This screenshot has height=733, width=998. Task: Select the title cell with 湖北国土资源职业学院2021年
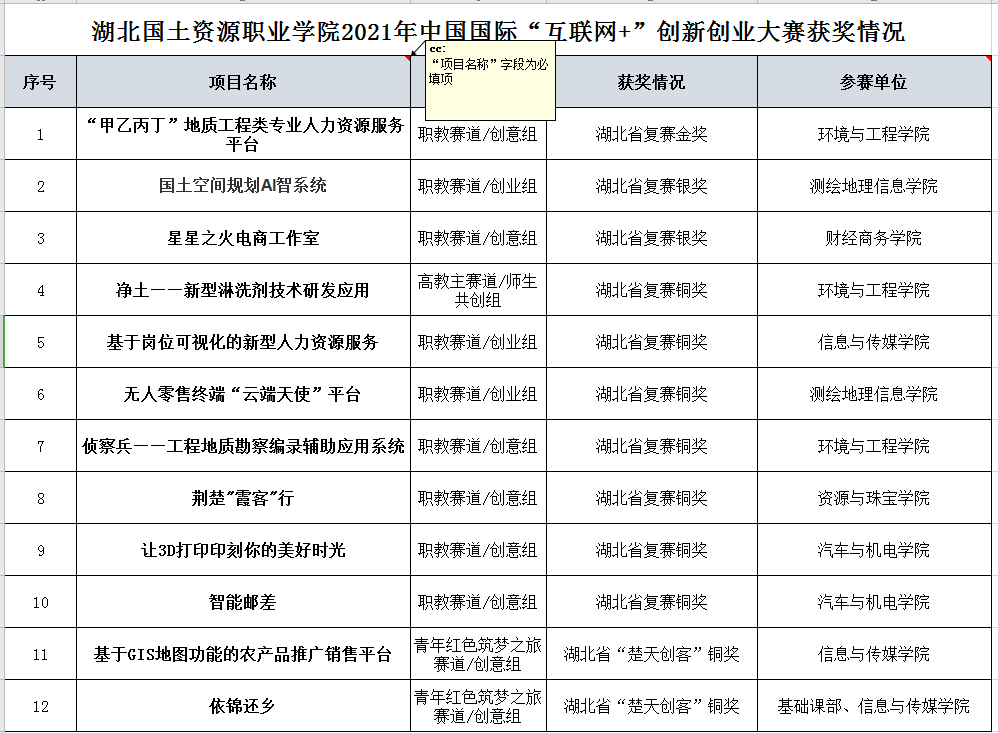click(498, 31)
